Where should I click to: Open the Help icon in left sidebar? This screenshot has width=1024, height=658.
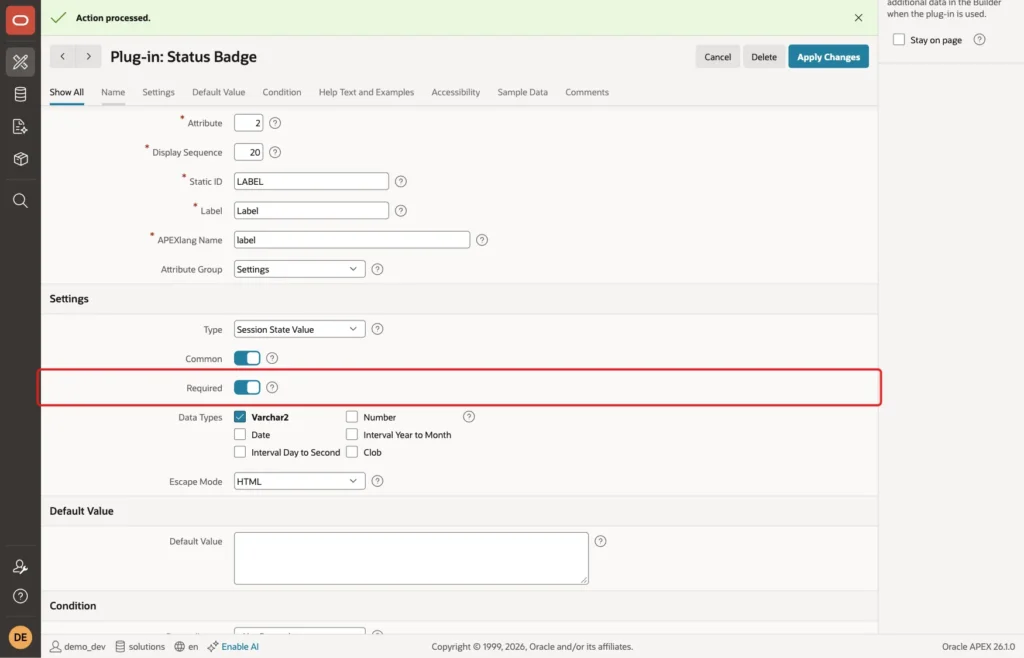click(x=20, y=596)
